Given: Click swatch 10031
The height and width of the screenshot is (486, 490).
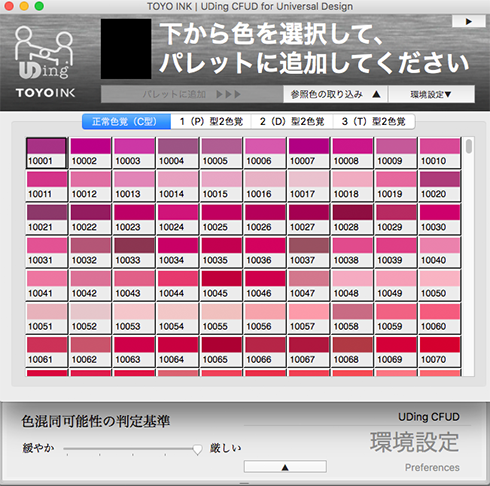Looking at the screenshot, I should [46, 252].
